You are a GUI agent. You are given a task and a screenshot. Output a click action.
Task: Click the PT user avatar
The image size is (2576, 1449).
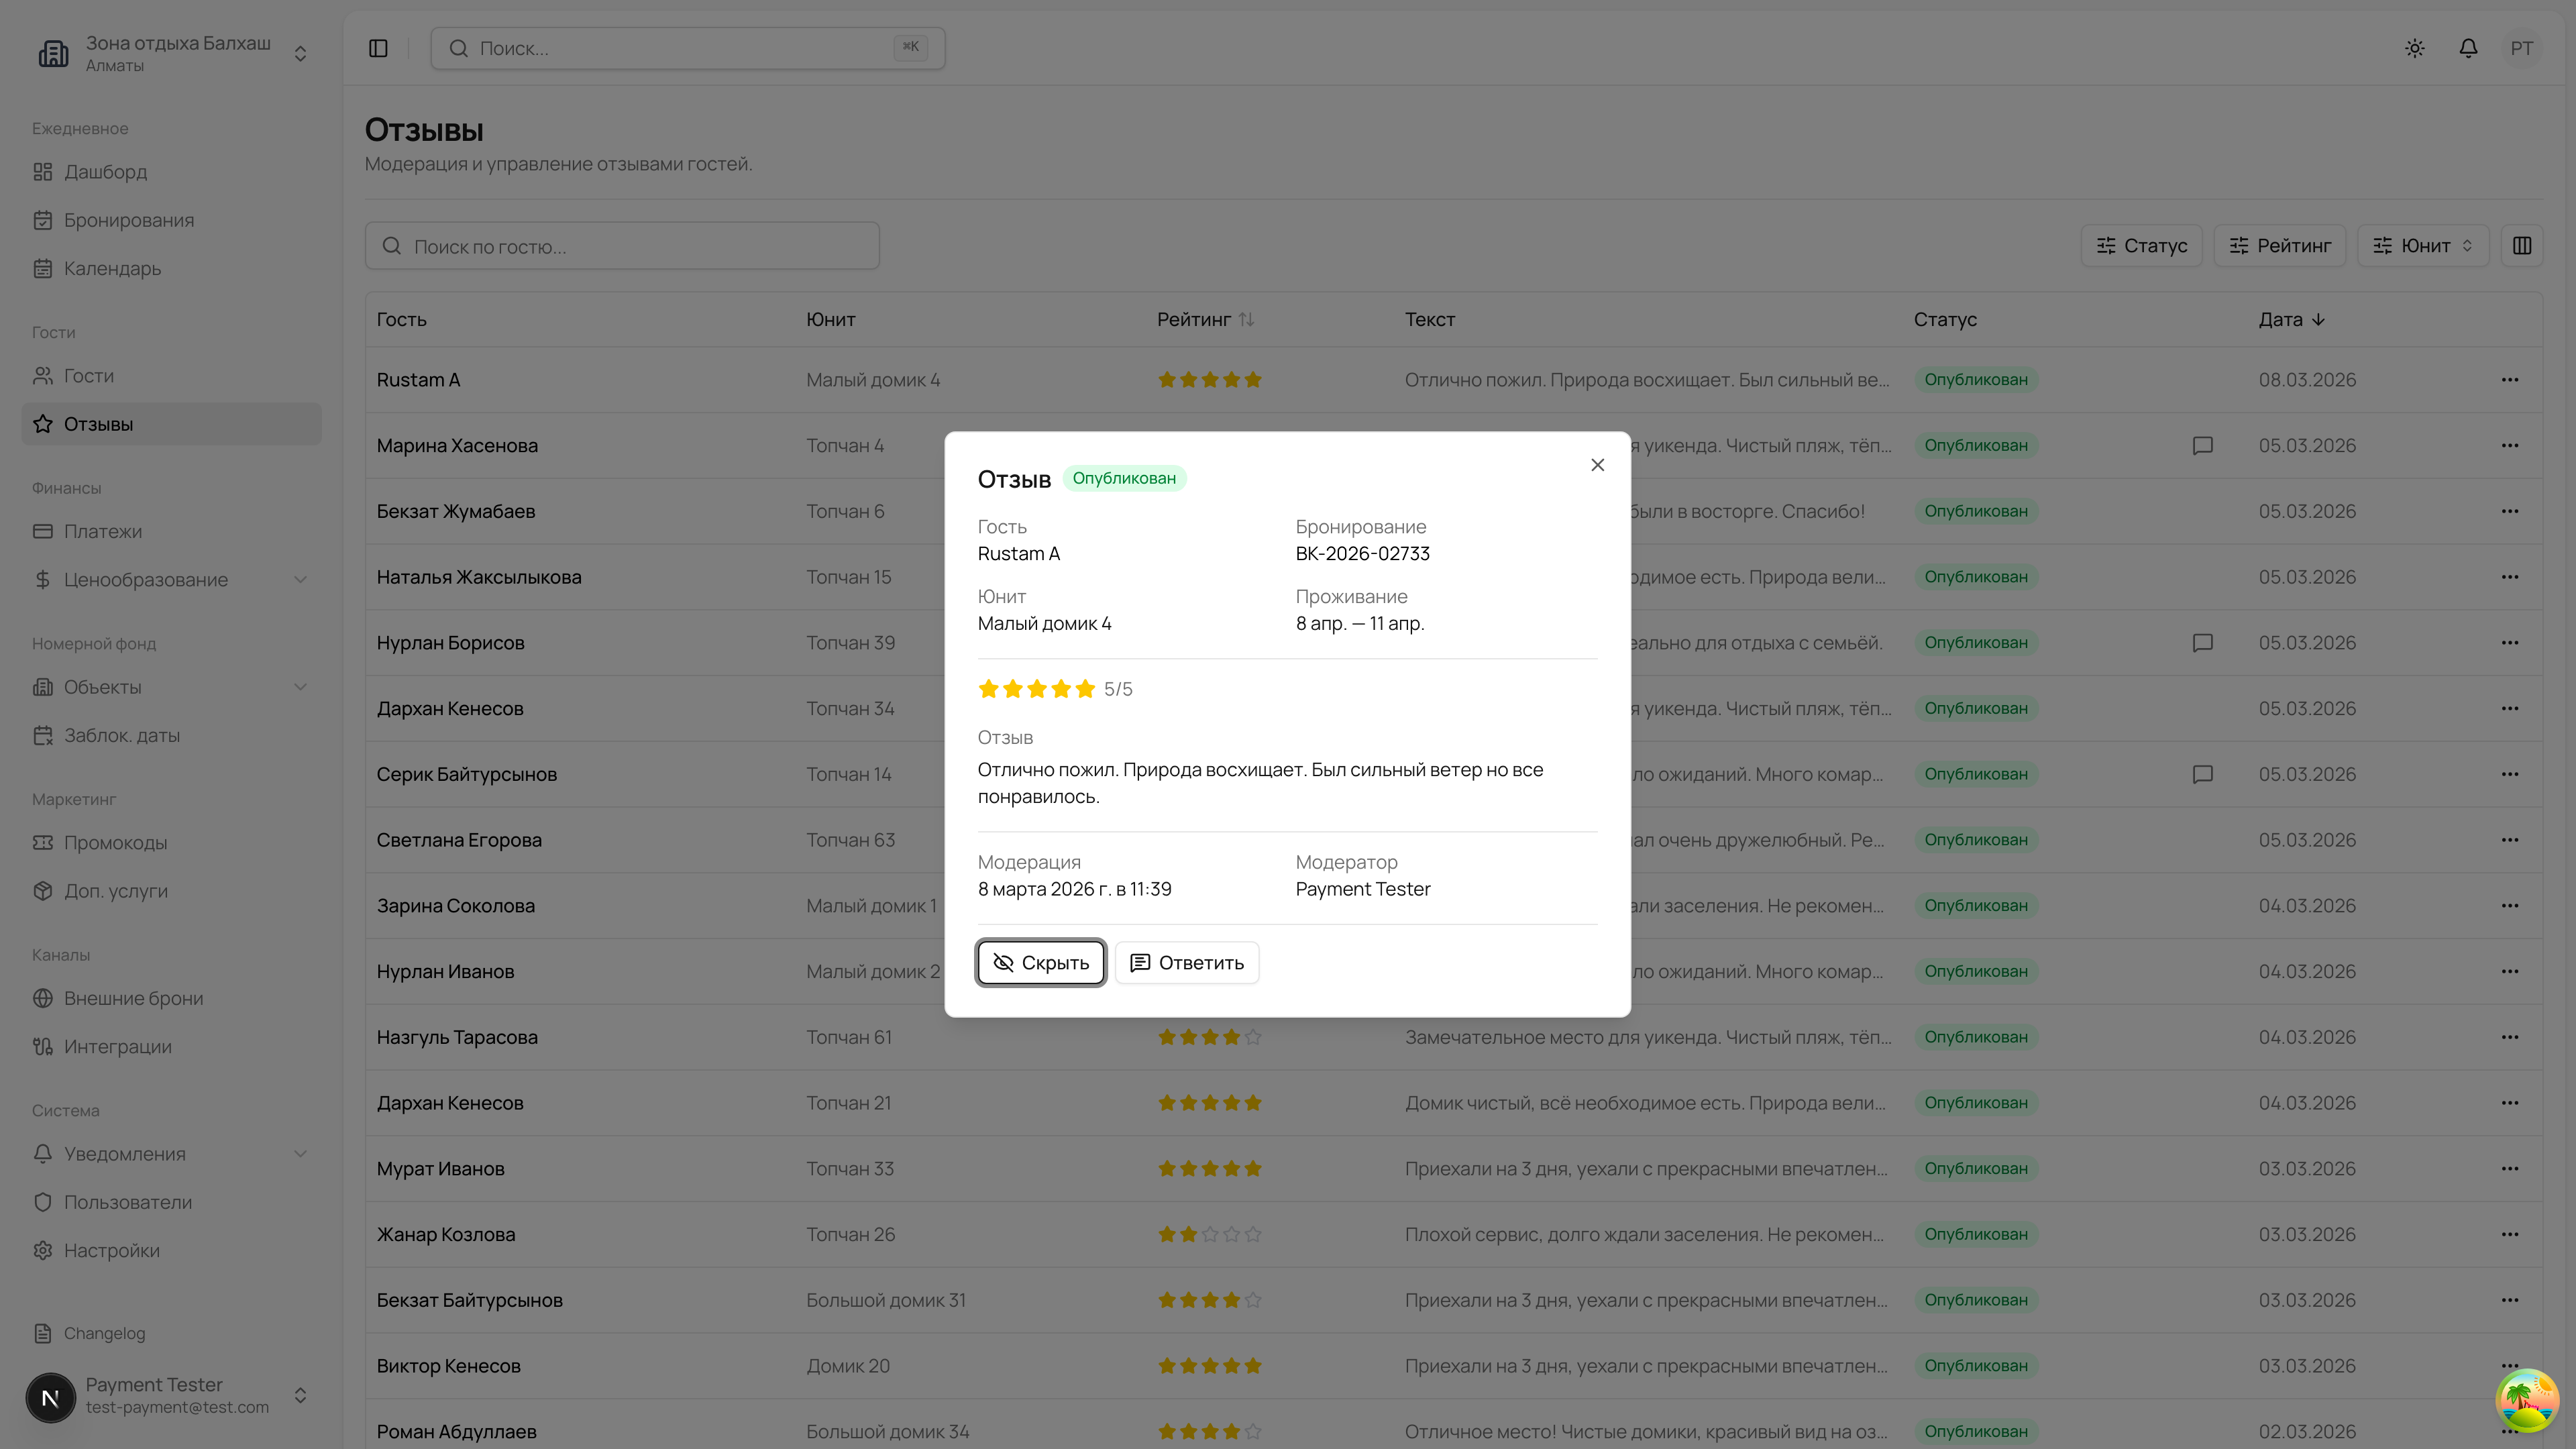coord(2521,48)
